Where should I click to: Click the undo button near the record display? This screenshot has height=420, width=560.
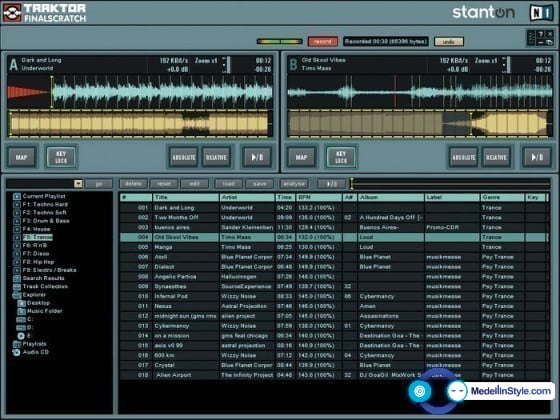pos(449,42)
